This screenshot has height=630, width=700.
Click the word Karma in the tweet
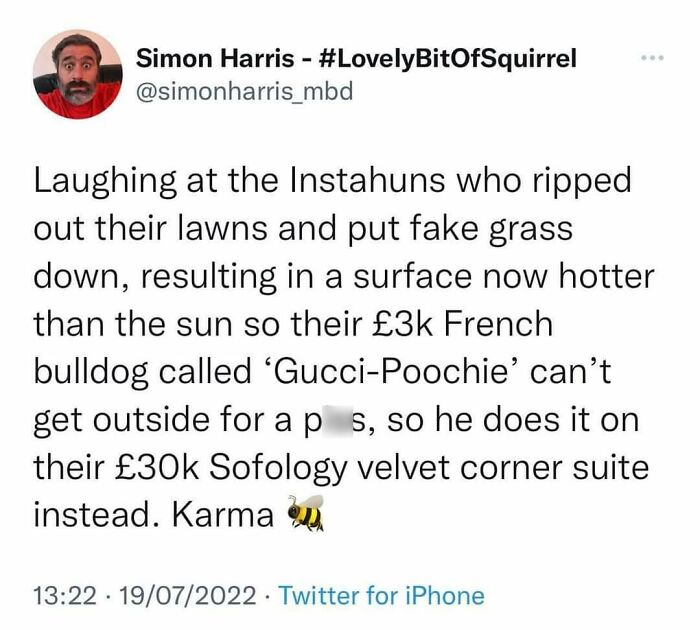[222, 515]
